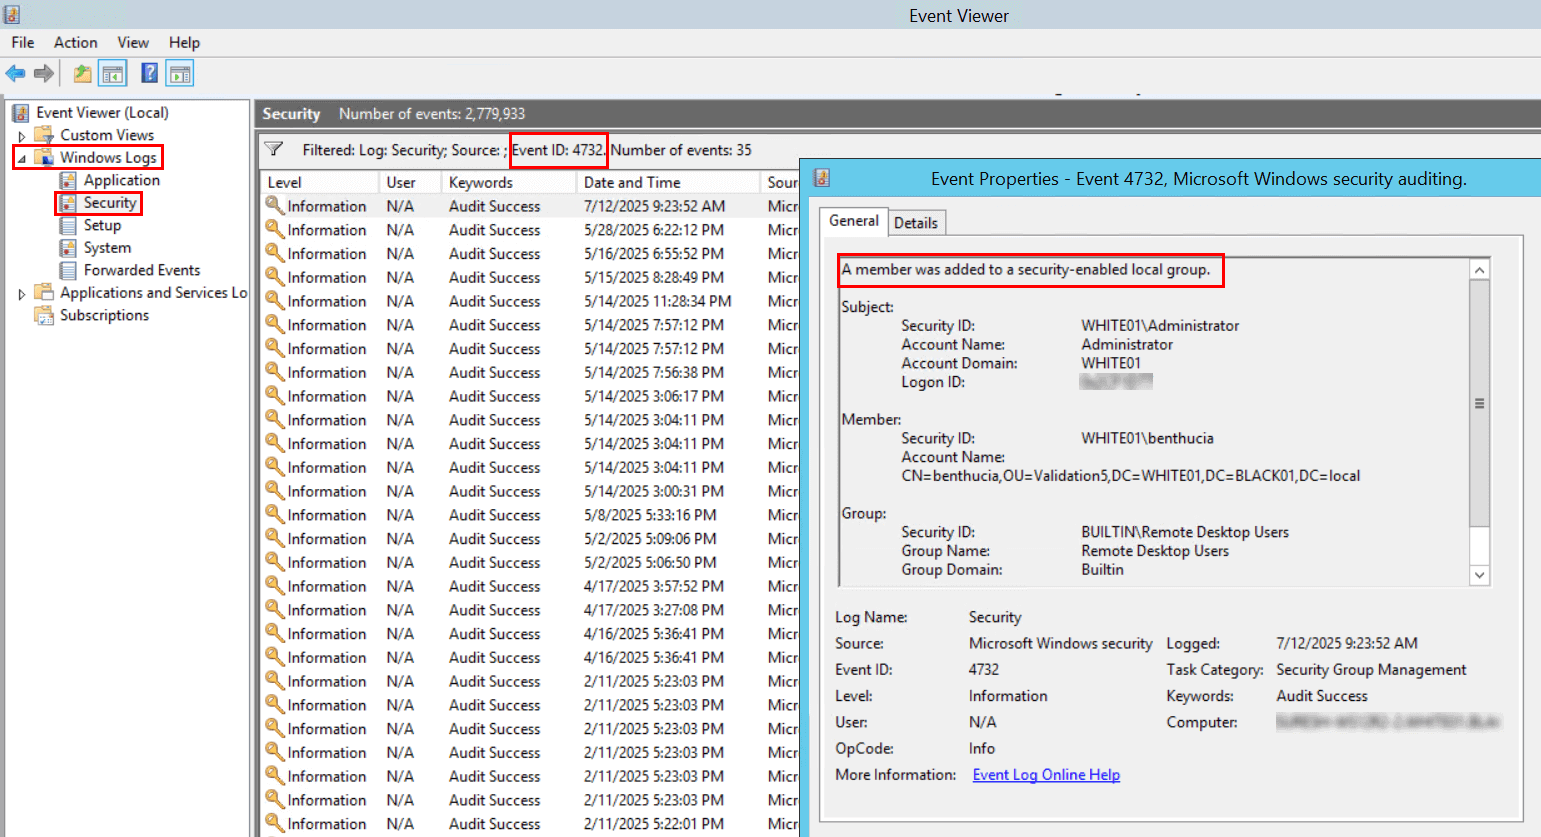Image resolution: width=1541 pixels, height=837 pixels.
Task: Show the Action pane using its toolbar icon
Action: pos(179,72)
